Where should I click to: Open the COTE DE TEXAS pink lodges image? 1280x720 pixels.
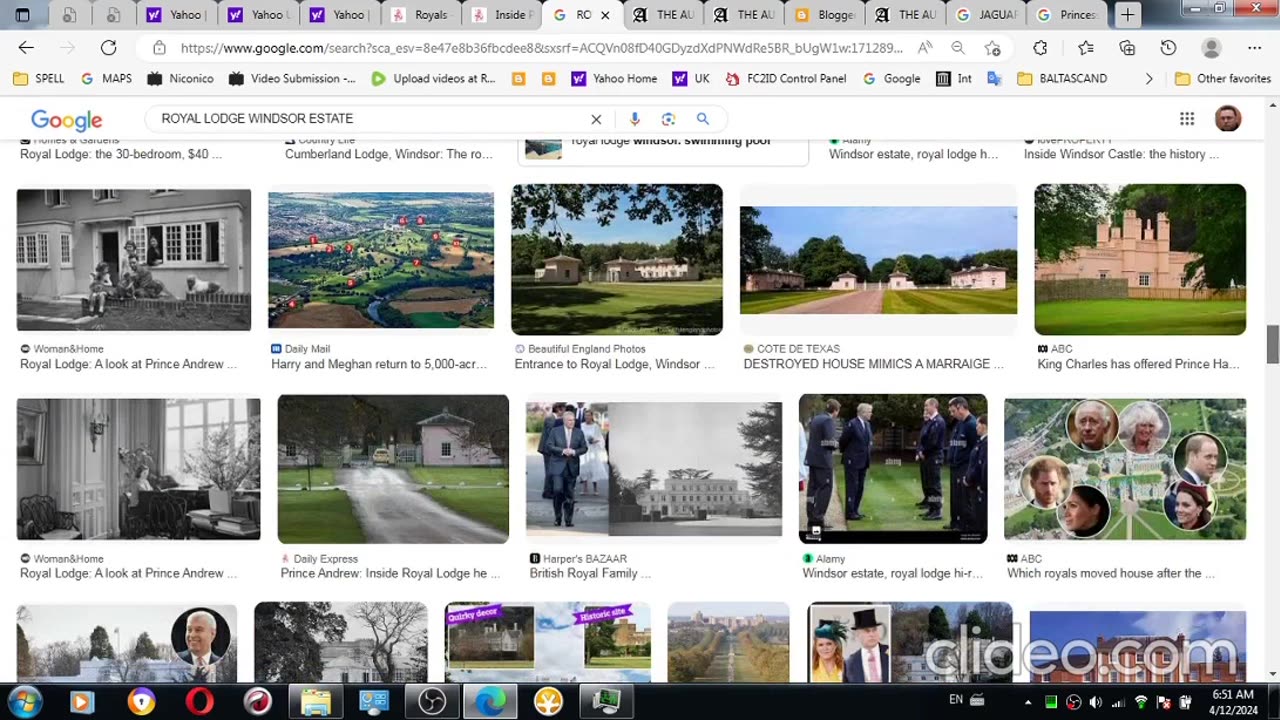(x=878, y=260)
